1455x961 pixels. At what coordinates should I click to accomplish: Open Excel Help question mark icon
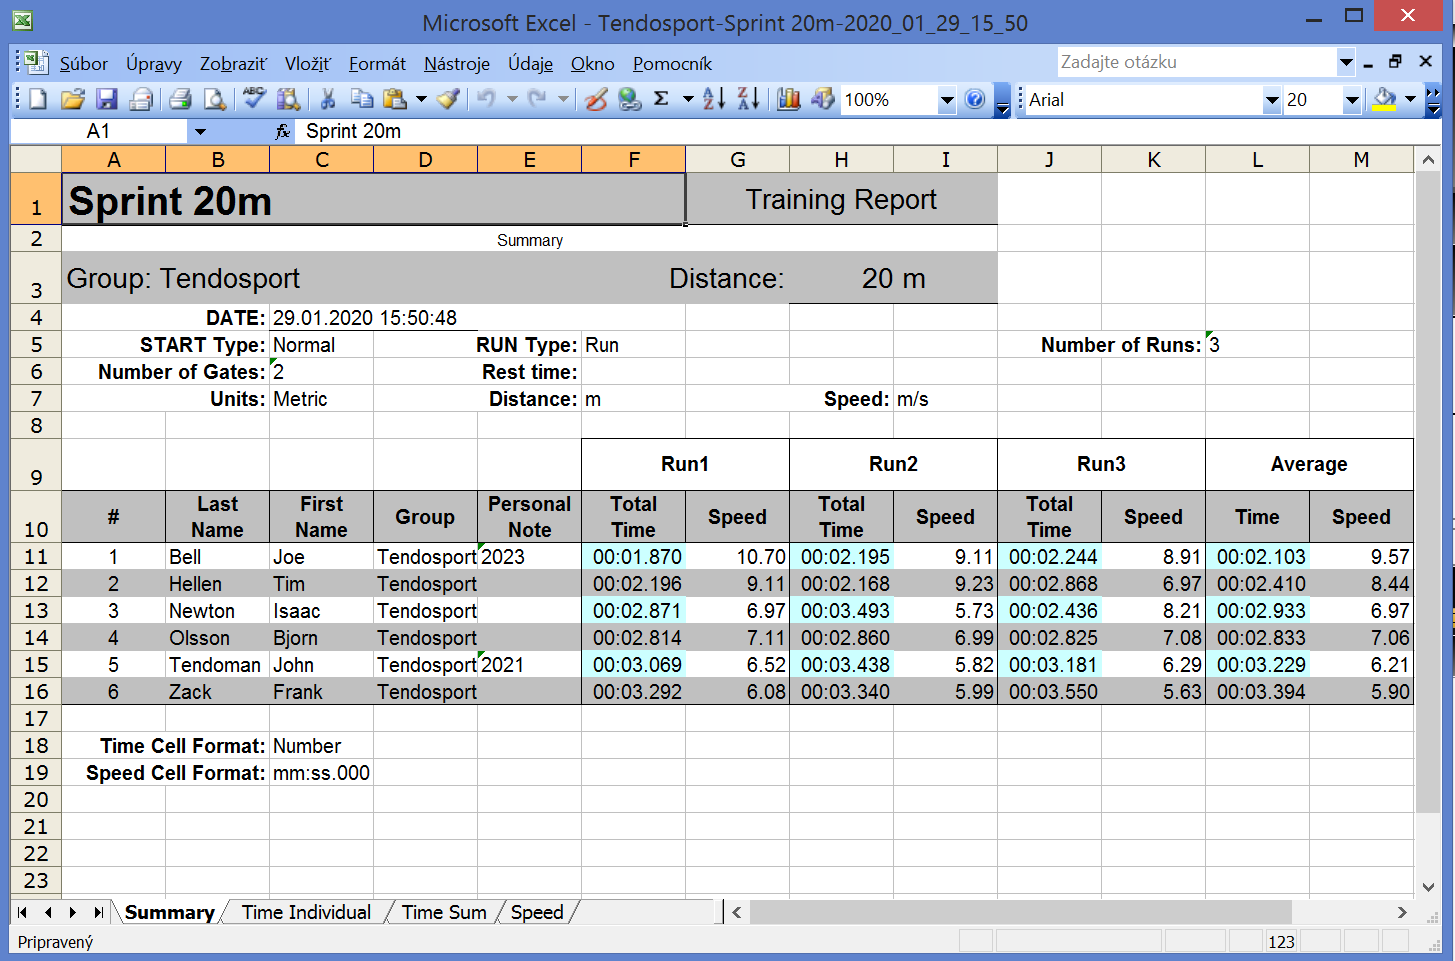tap(975, 99)
